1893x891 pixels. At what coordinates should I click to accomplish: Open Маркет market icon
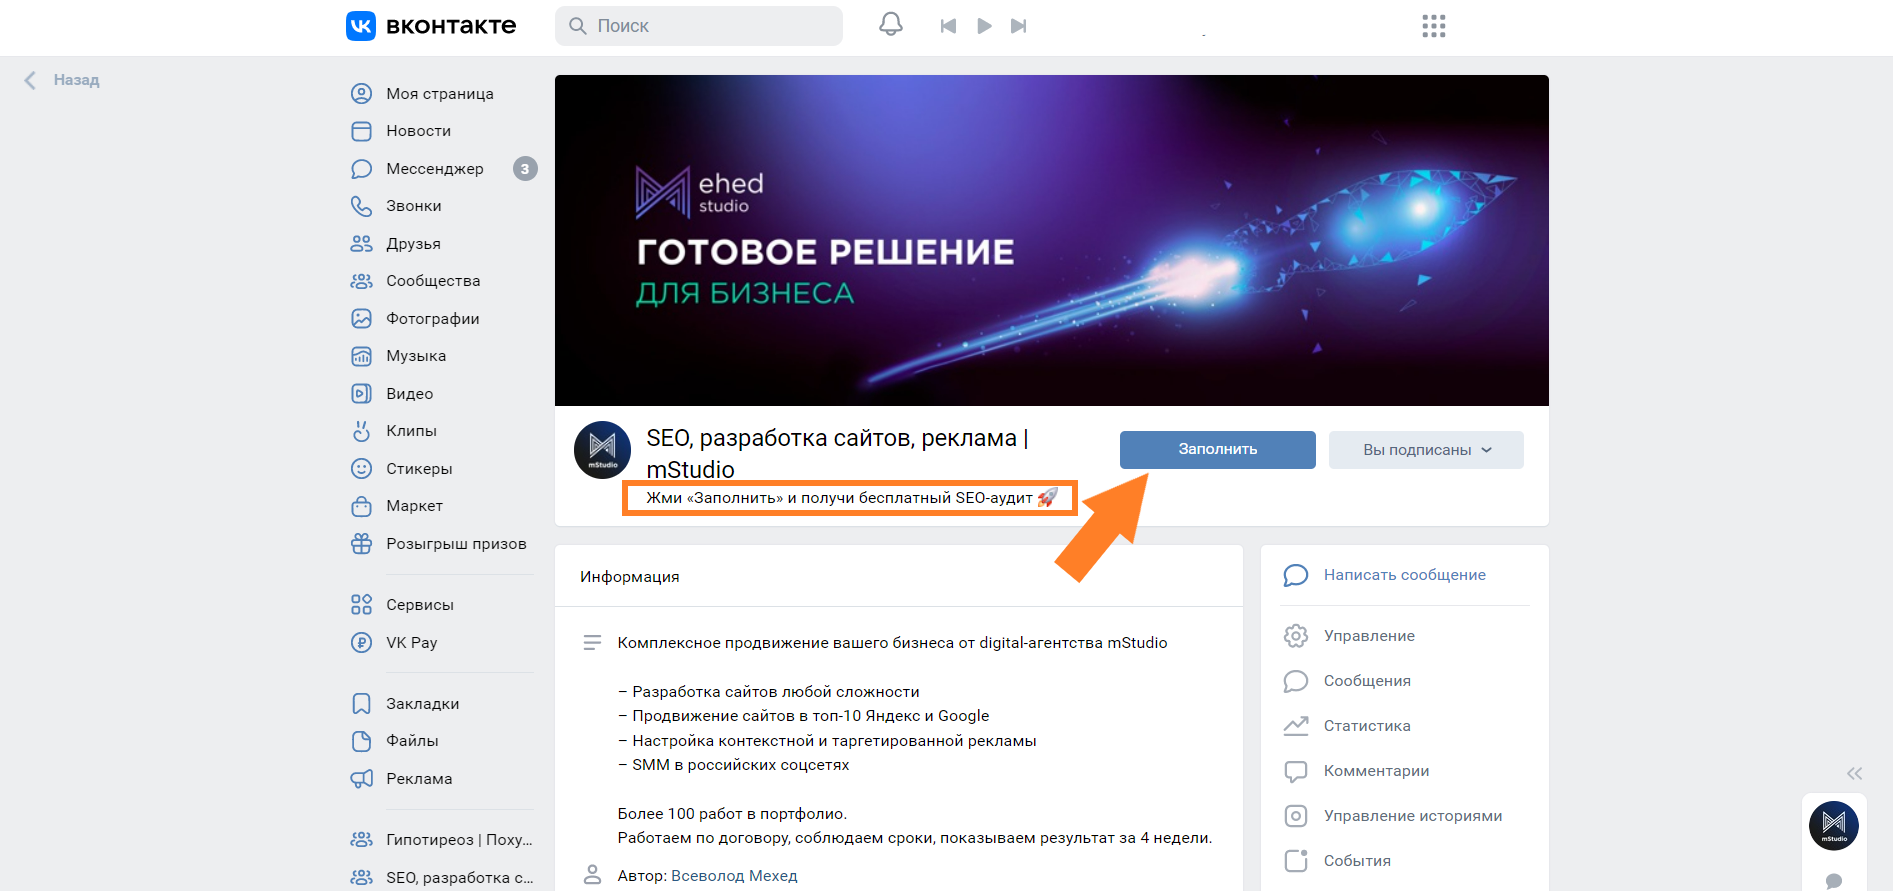[361, 506]
